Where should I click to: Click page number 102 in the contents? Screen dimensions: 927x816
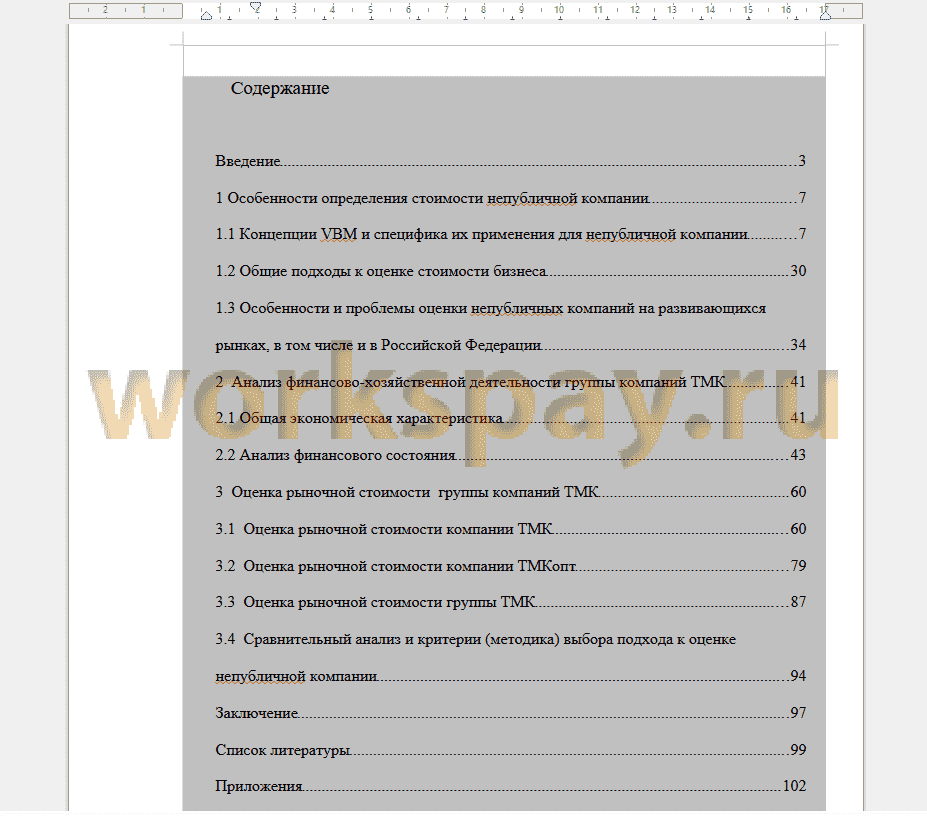tap(794, 786)
